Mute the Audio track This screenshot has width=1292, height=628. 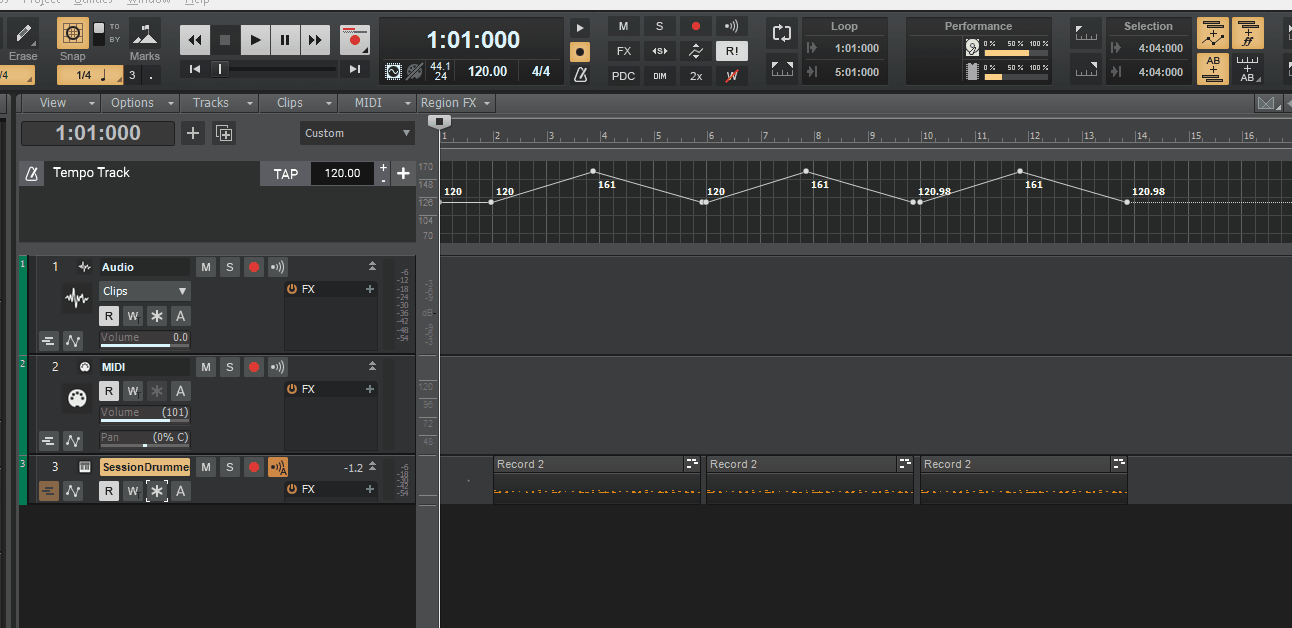(x=205, y=267)
